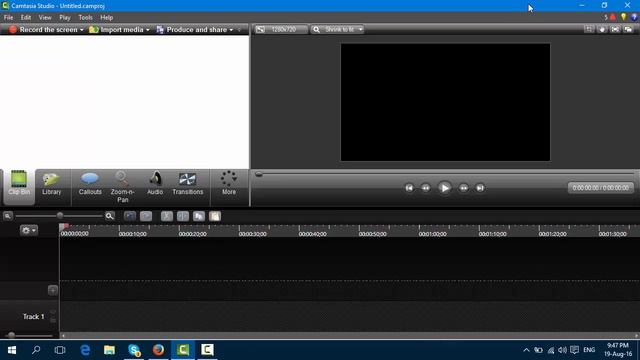Expand the timeline gear settings dropdown
The image size is (640, 360).
(x=29, y=230)
